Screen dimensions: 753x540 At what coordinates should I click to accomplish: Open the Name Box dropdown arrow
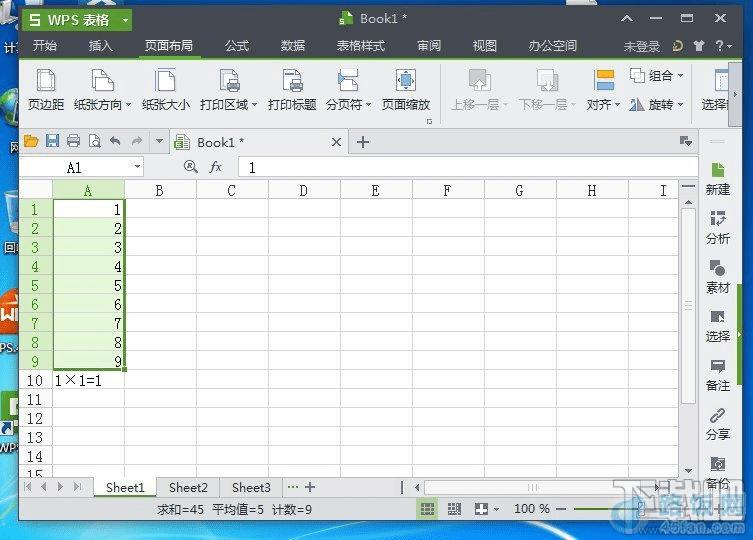[137, 167]
